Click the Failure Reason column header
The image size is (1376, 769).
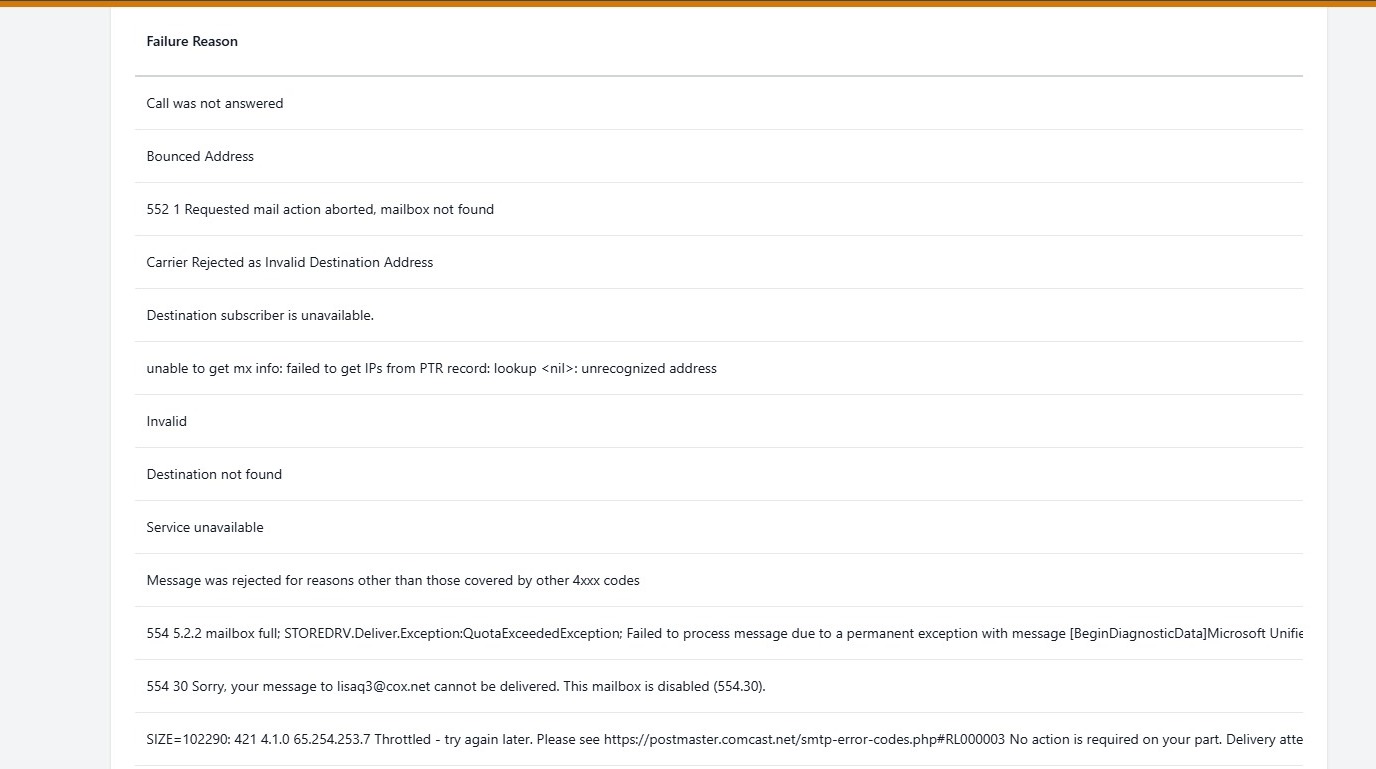[192, 41]
